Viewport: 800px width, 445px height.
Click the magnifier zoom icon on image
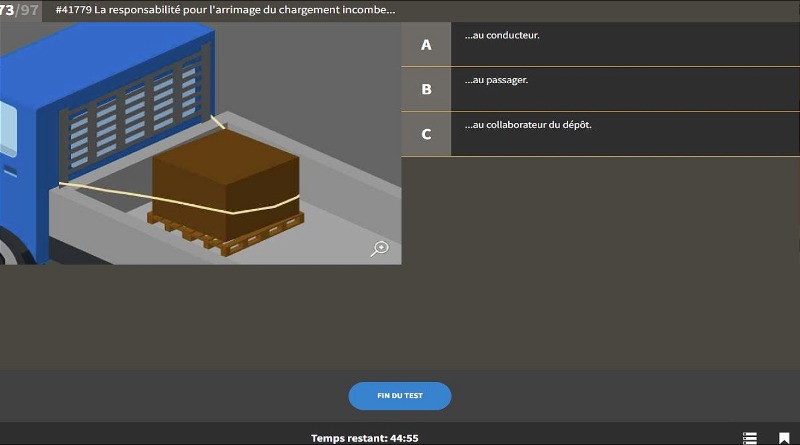point(379,249)
